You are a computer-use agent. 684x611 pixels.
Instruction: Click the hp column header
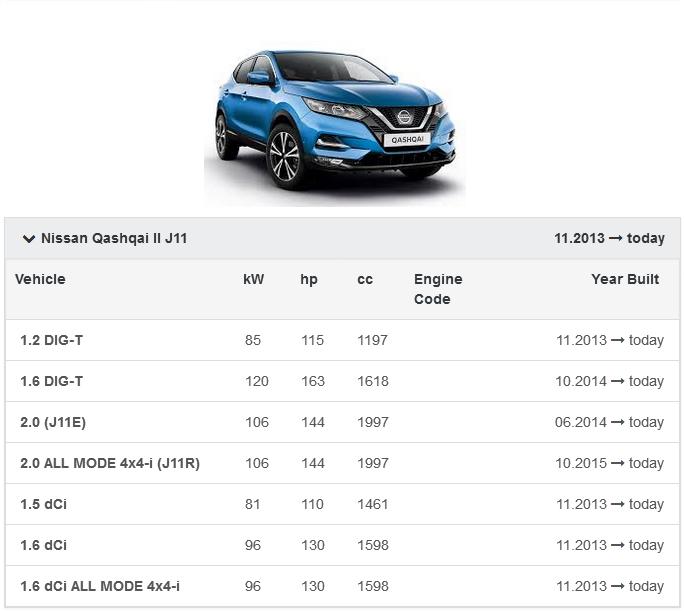pyautogui.click(x=309, y=279)
